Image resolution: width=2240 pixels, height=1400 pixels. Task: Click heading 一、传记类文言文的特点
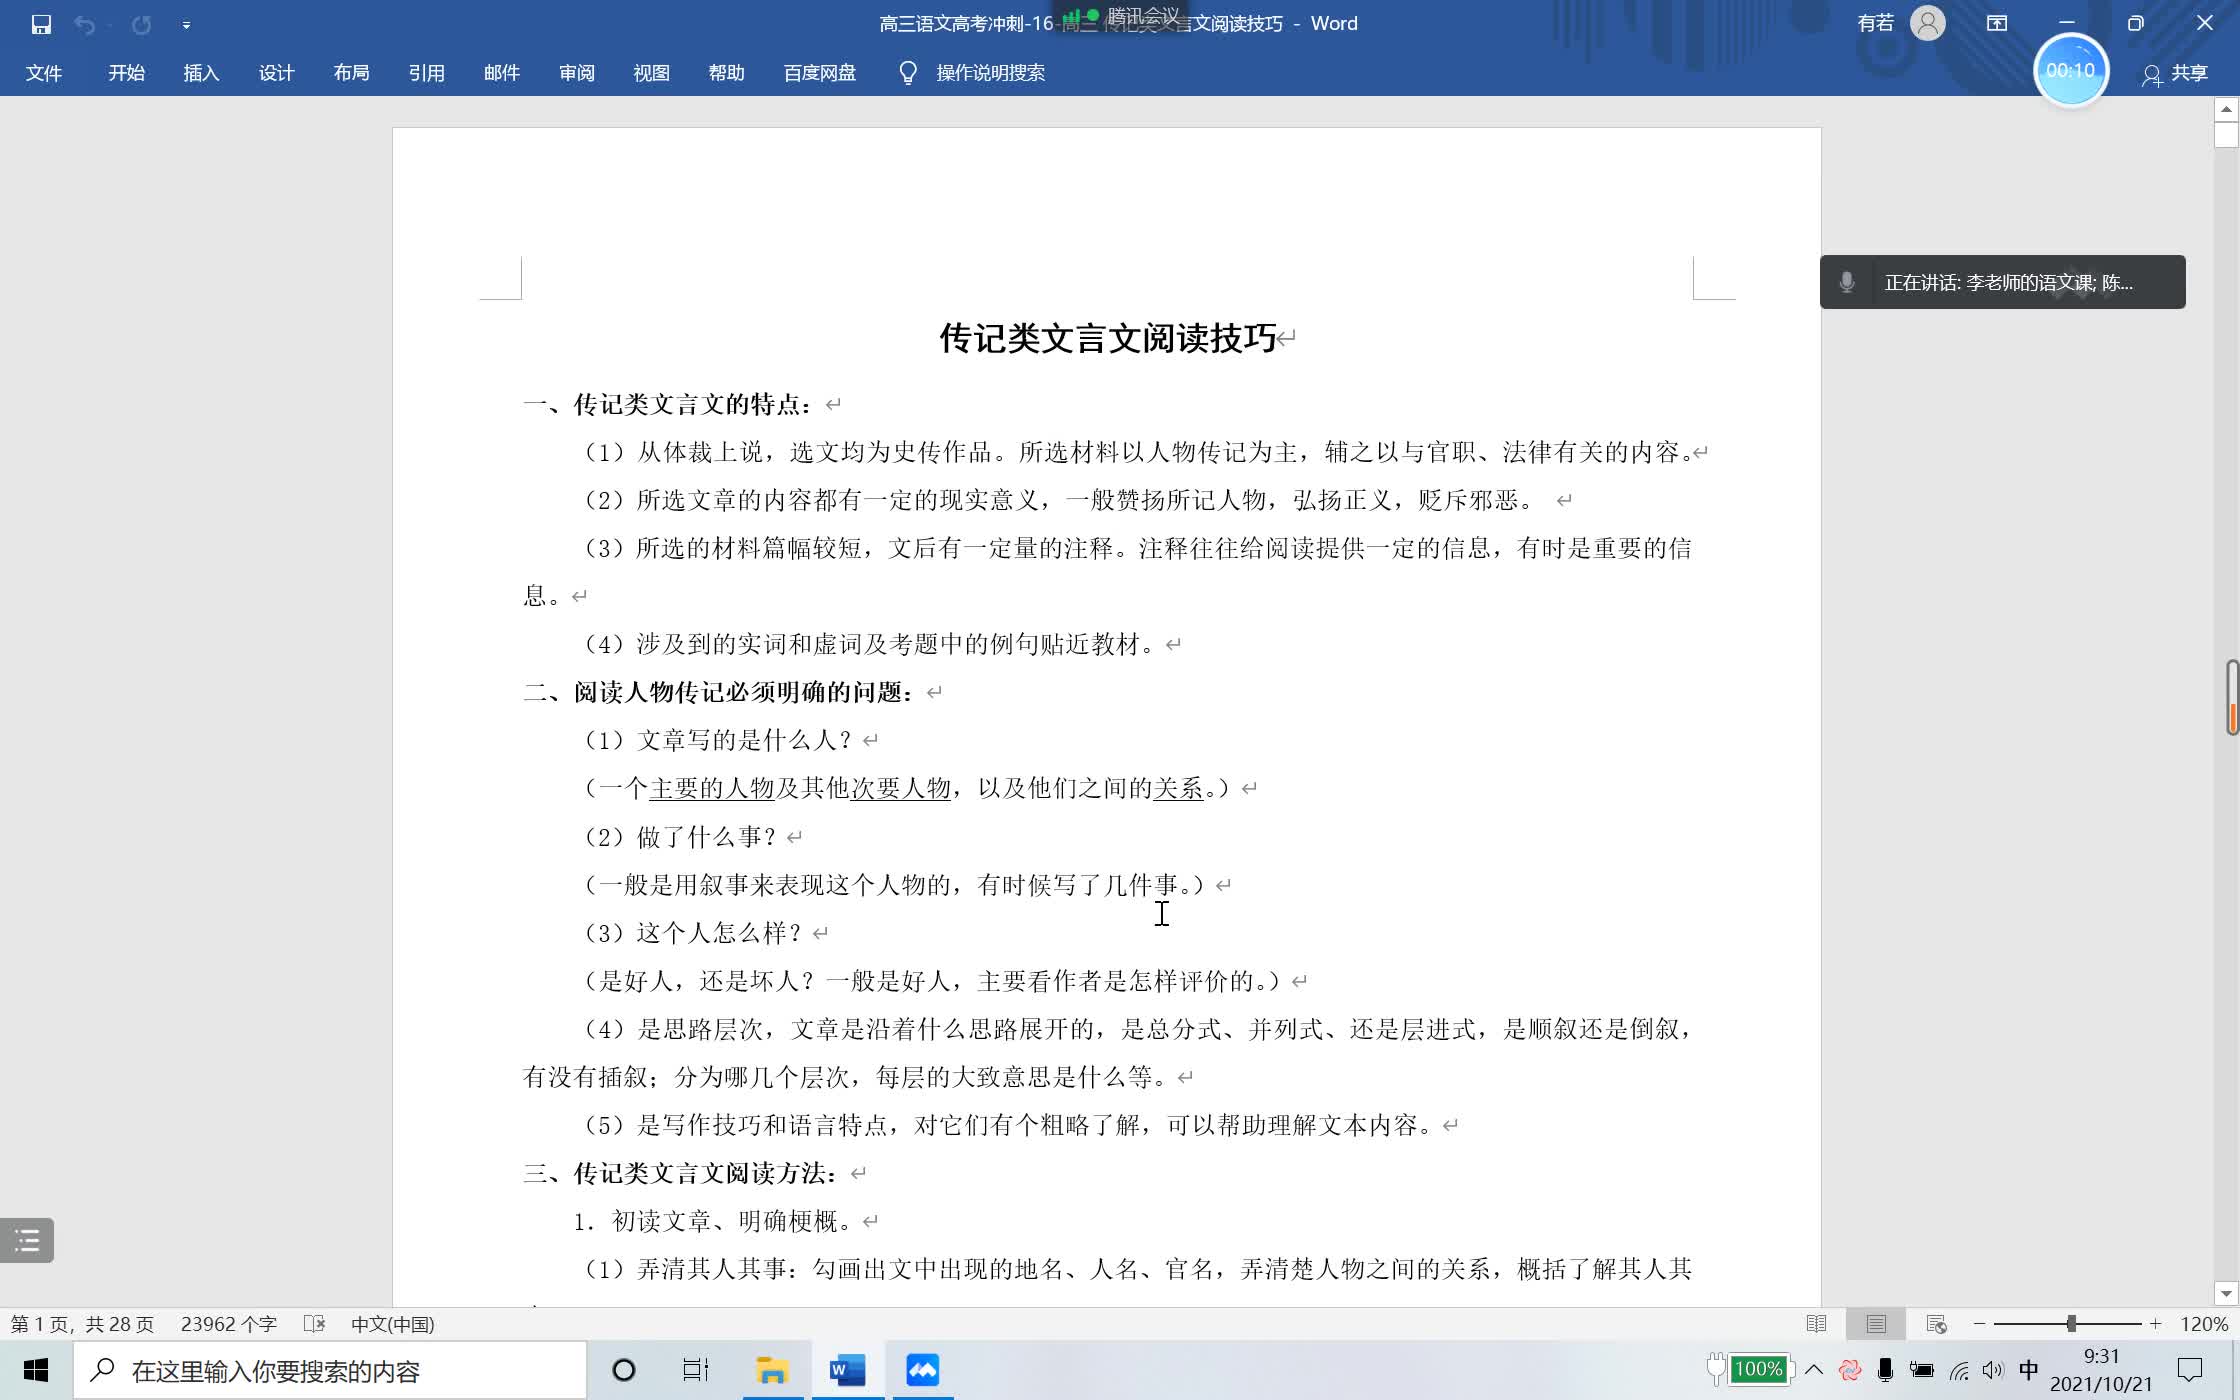(667, 404)
